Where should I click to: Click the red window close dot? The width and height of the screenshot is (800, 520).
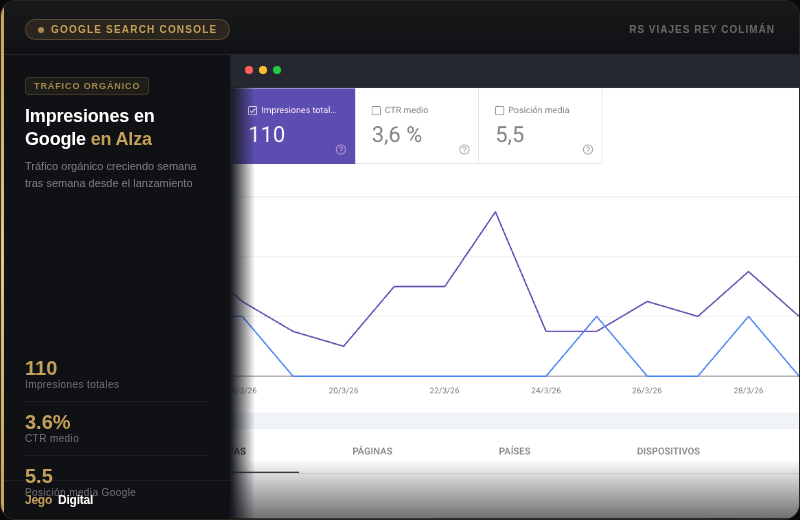[x=249, y=70]
